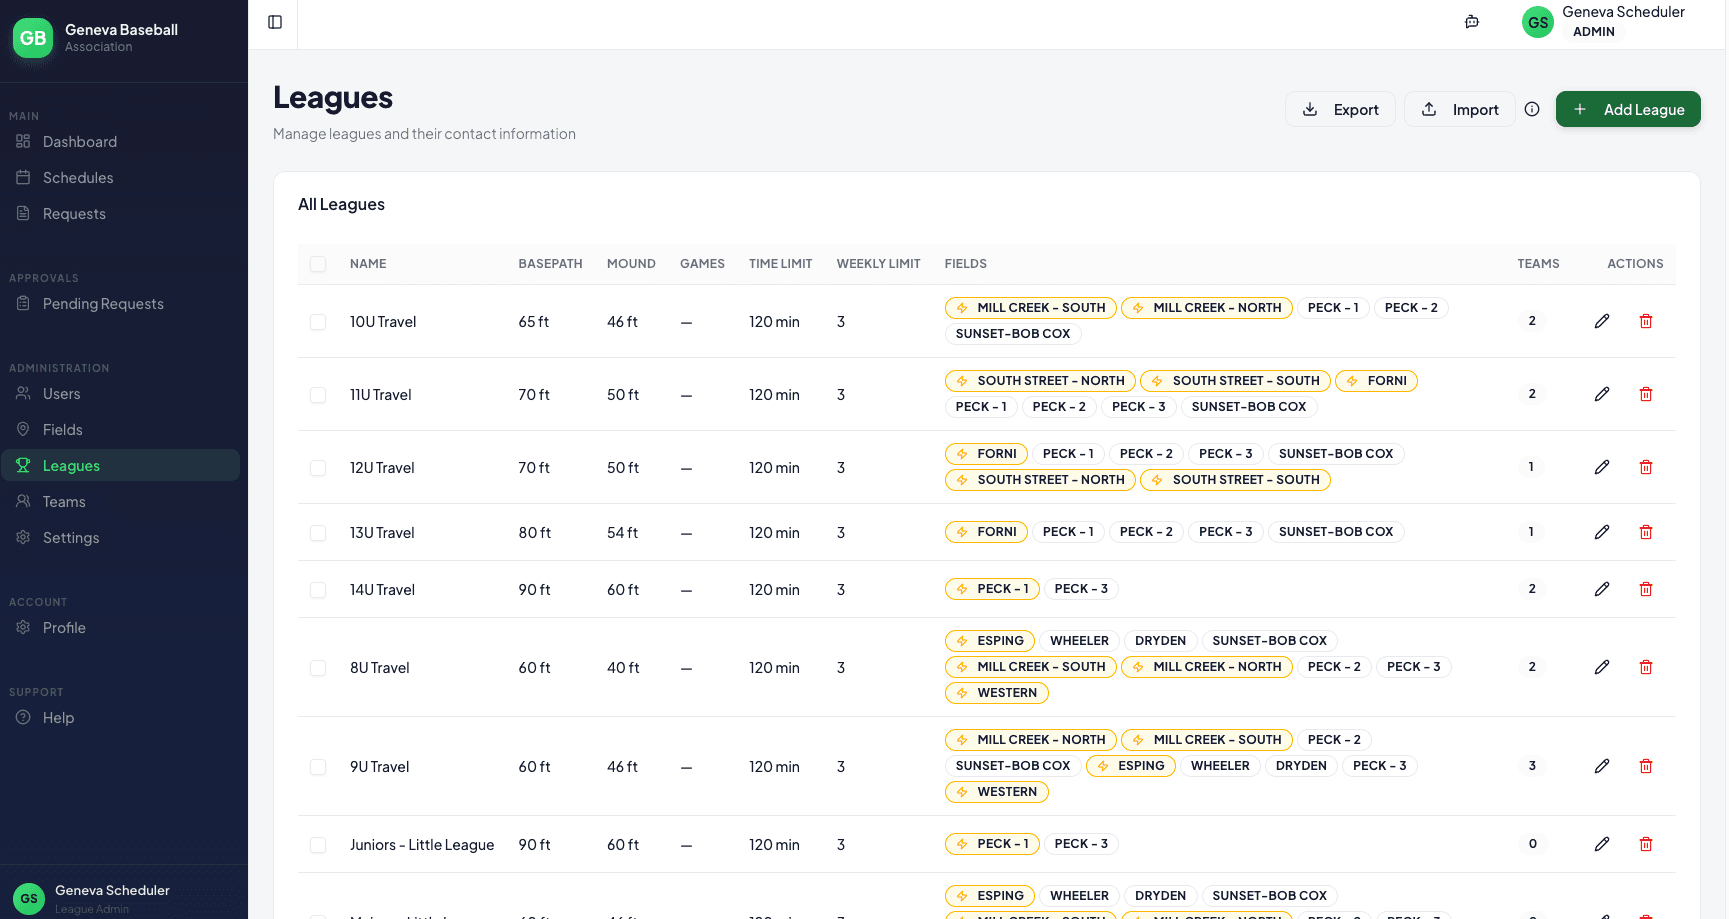The width and height of the screenshot is (1729, 919).
Task: Edit the 10U Travel league
Action: (x=1602, y=321)
